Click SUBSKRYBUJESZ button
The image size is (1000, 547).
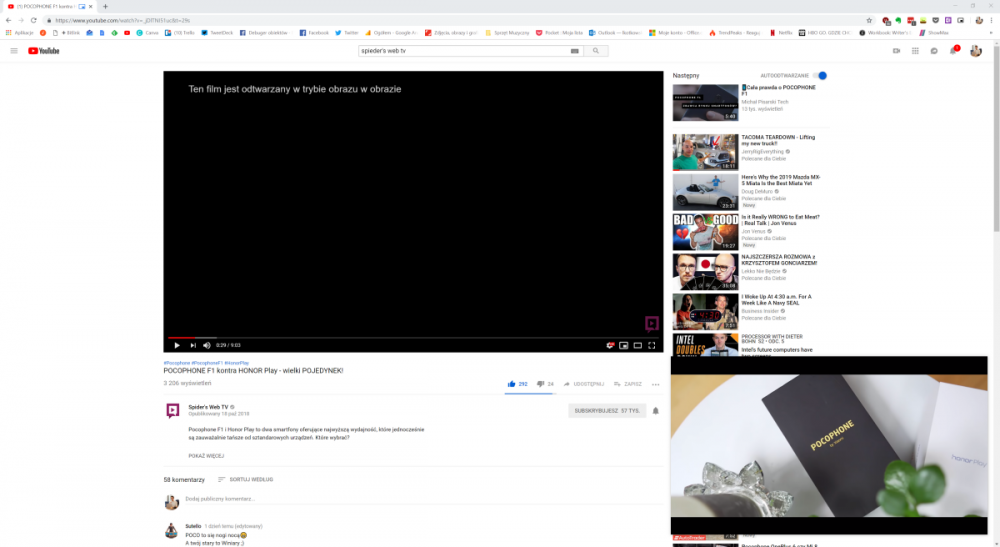(x=607, y=411)
